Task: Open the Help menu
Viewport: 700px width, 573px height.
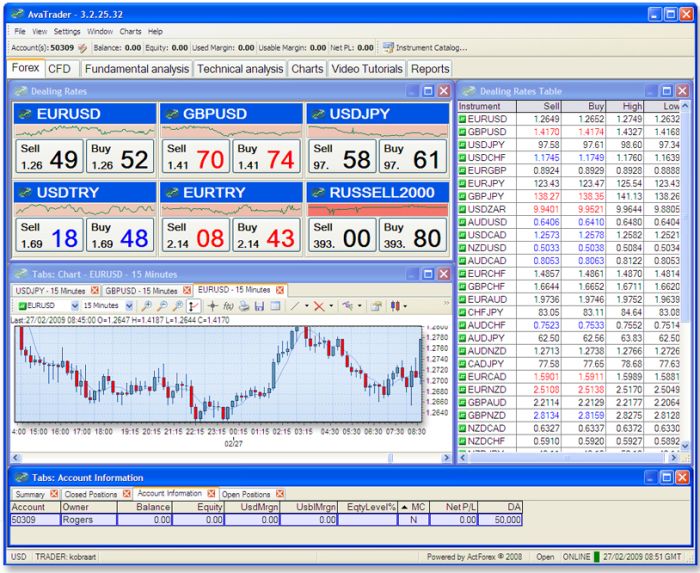Action: tap(155, 31)
